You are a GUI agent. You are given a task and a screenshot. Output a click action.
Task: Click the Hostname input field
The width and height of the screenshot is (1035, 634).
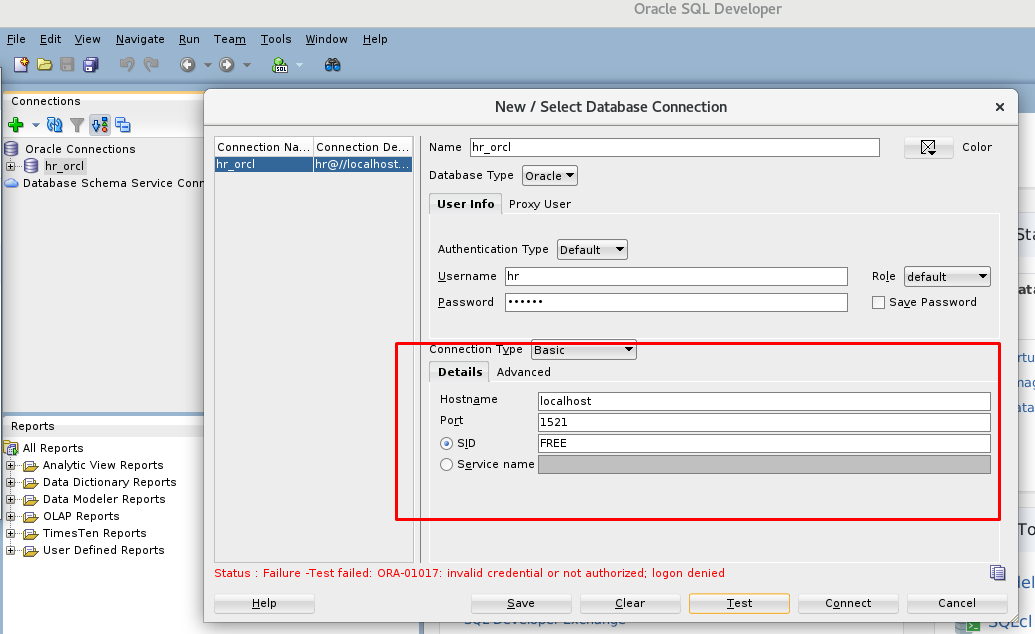[x=764, y=401]
